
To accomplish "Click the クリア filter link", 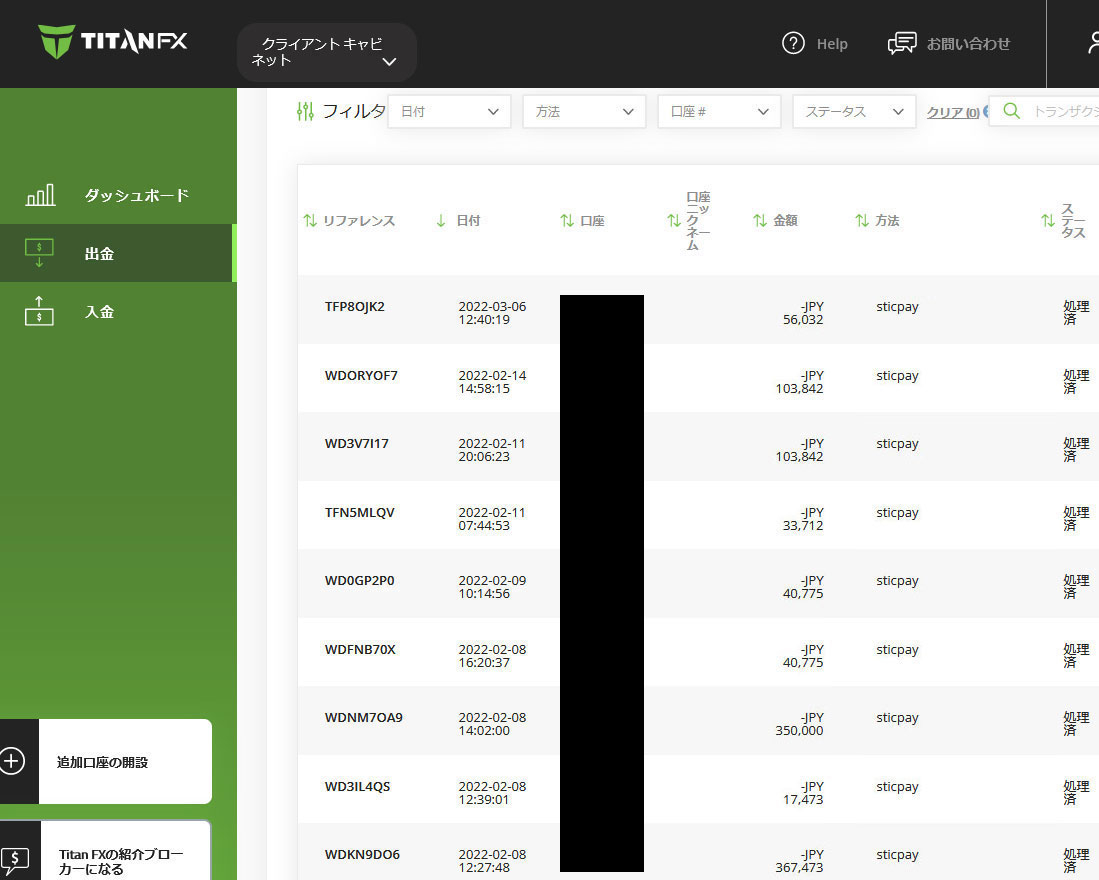I will pos(952,113).
